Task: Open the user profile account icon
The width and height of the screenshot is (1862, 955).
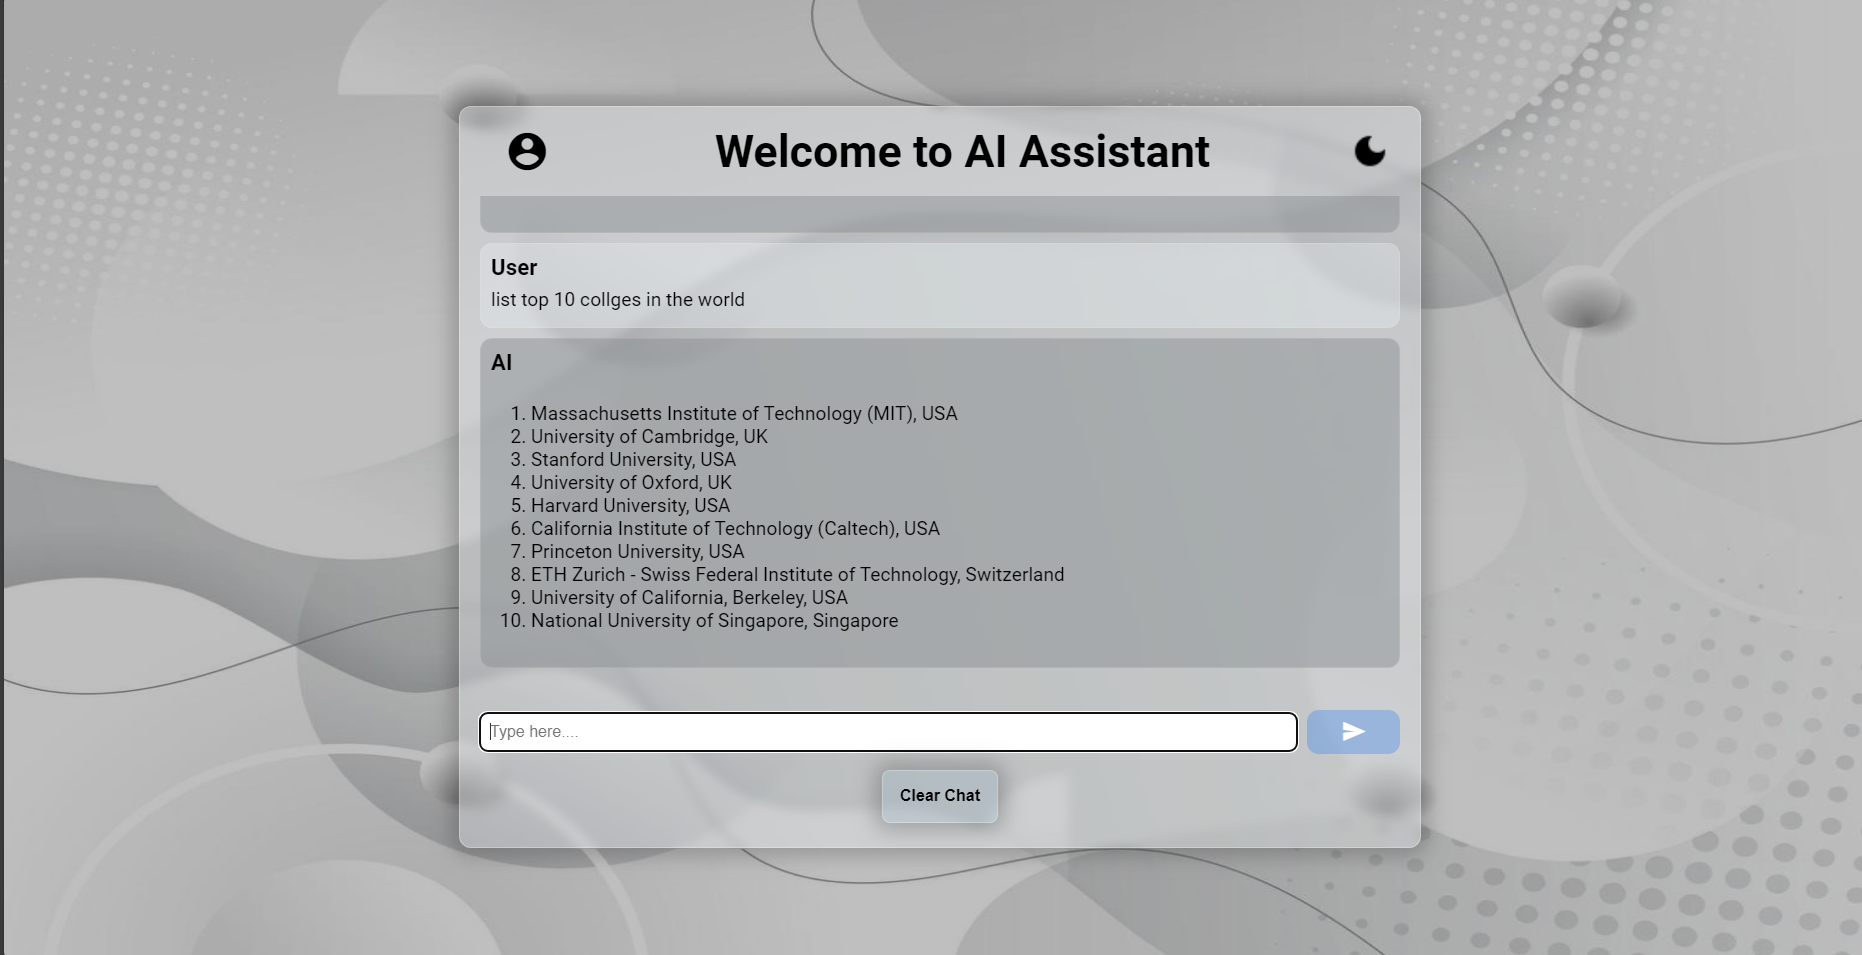Action: point(527,151)
